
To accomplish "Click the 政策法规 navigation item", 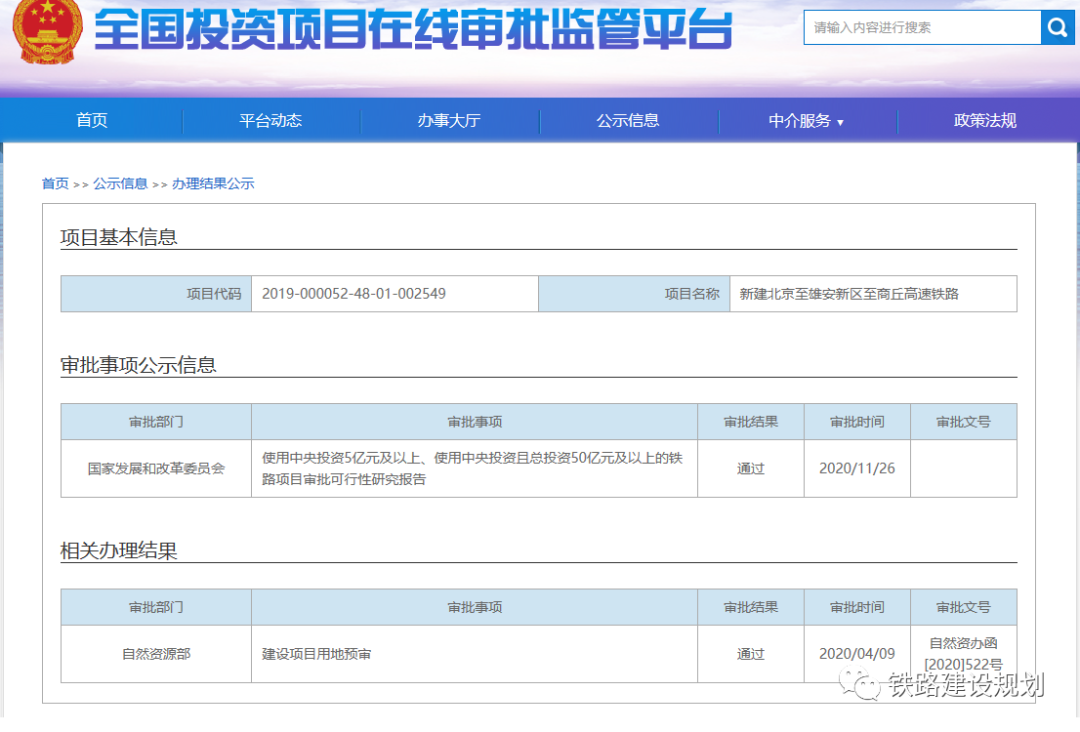I will tap(984, 120).
